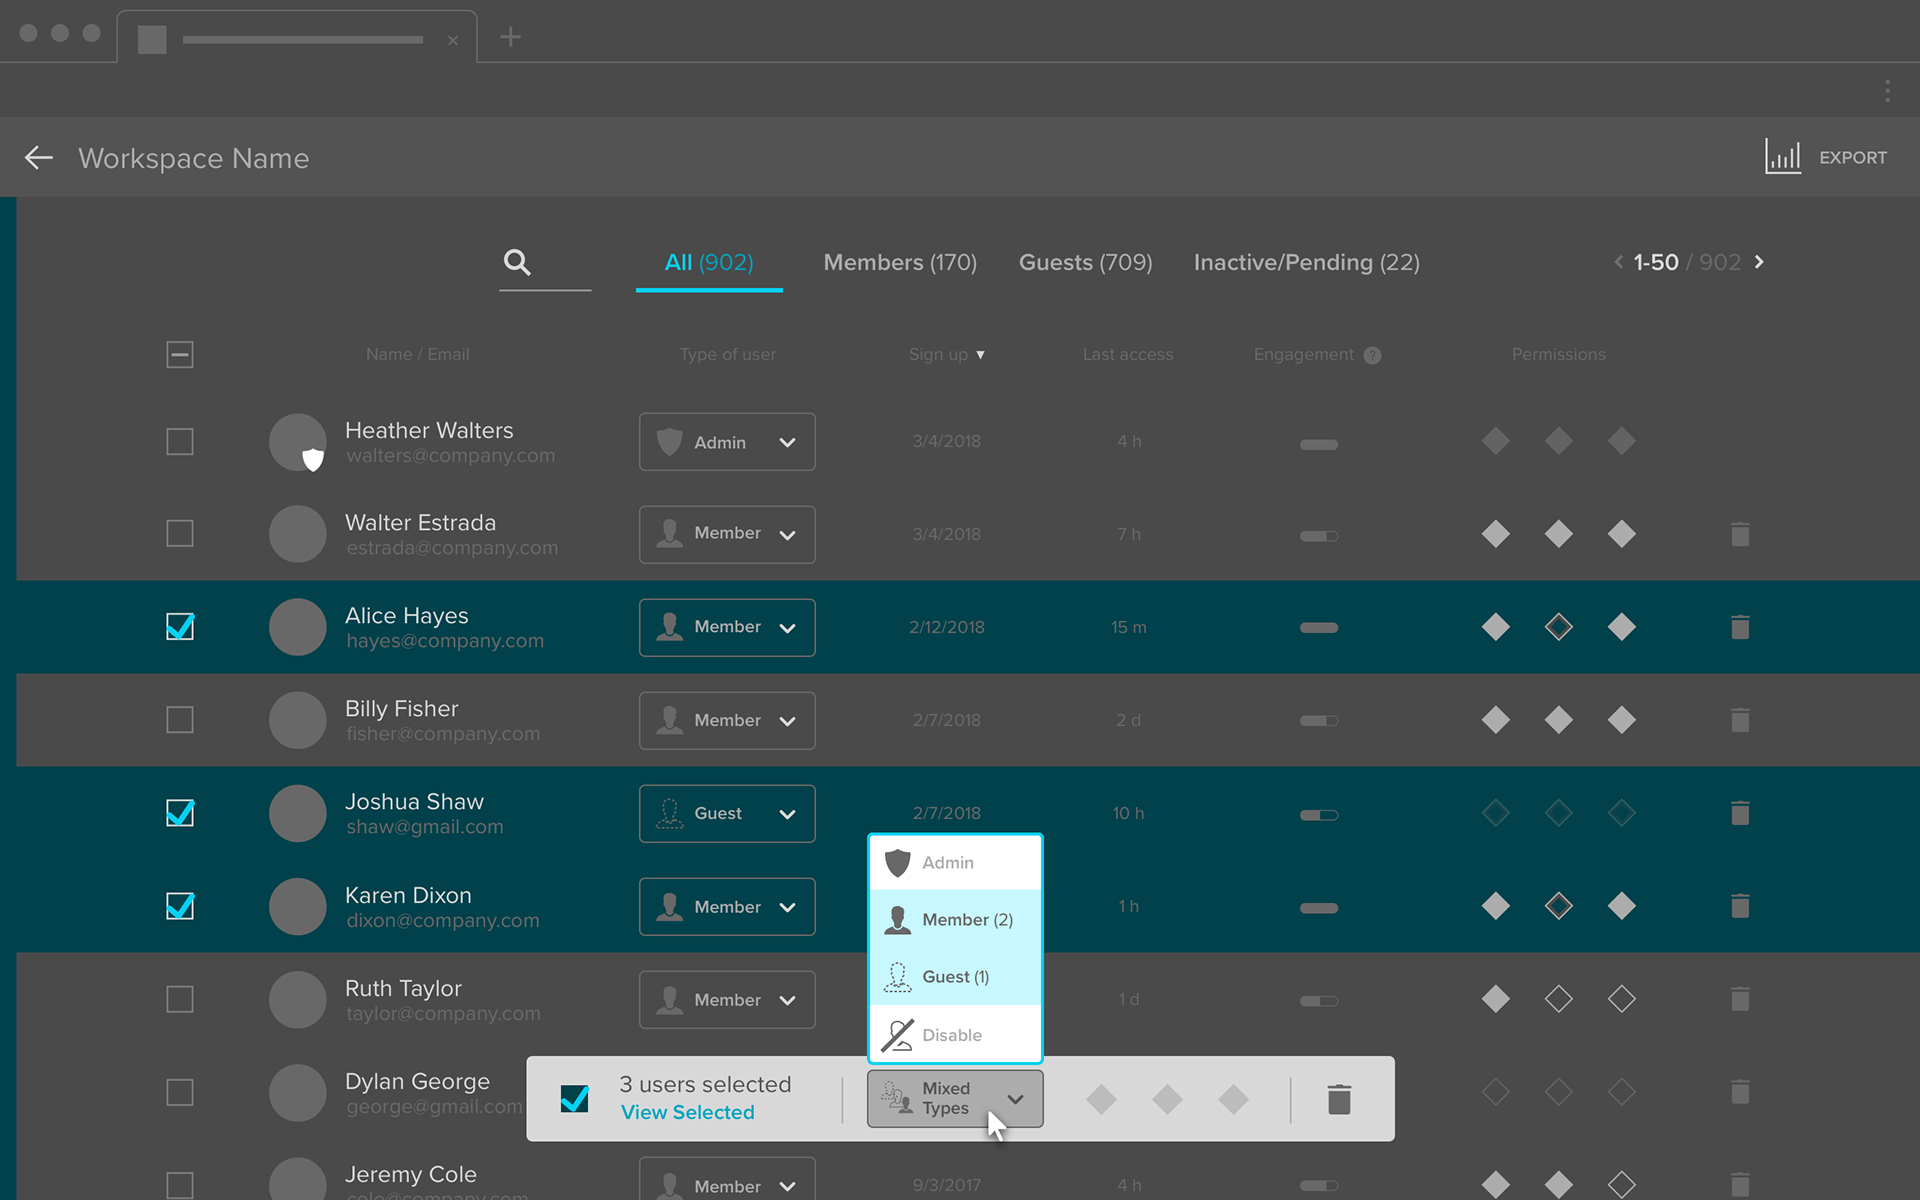Screen dimensions: 1920x1200
Task: Delete Walter Estrada using the trash icon
Action: point(1740,534)
